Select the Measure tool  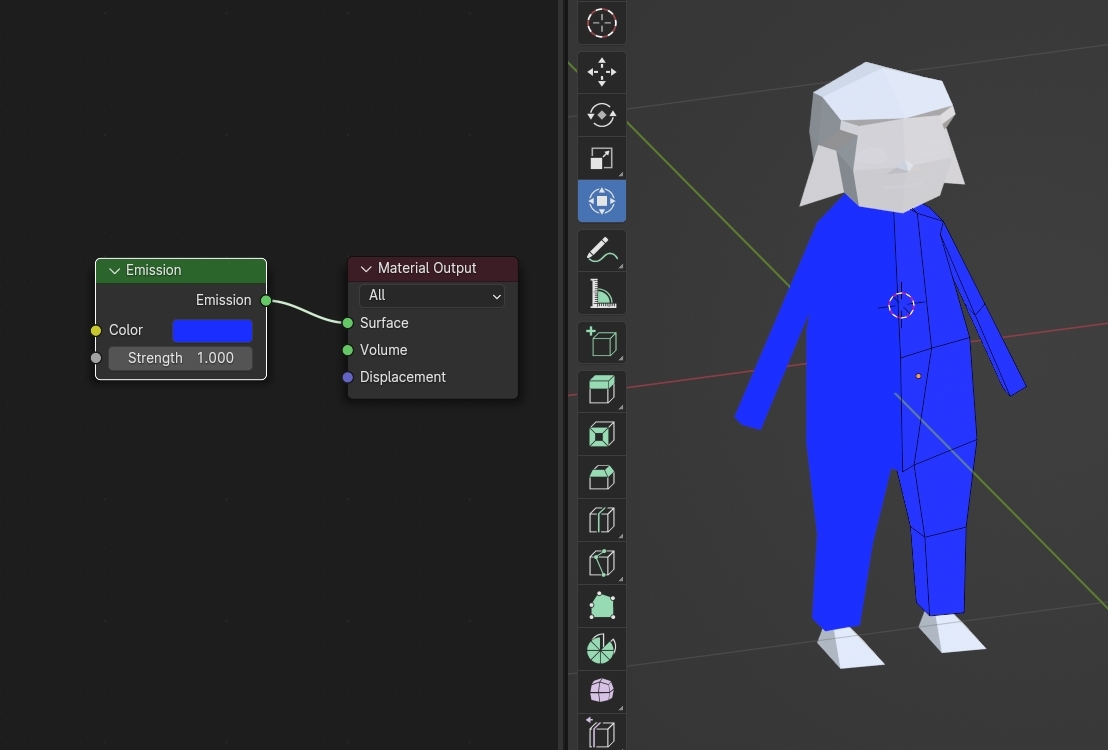(601, 293)
